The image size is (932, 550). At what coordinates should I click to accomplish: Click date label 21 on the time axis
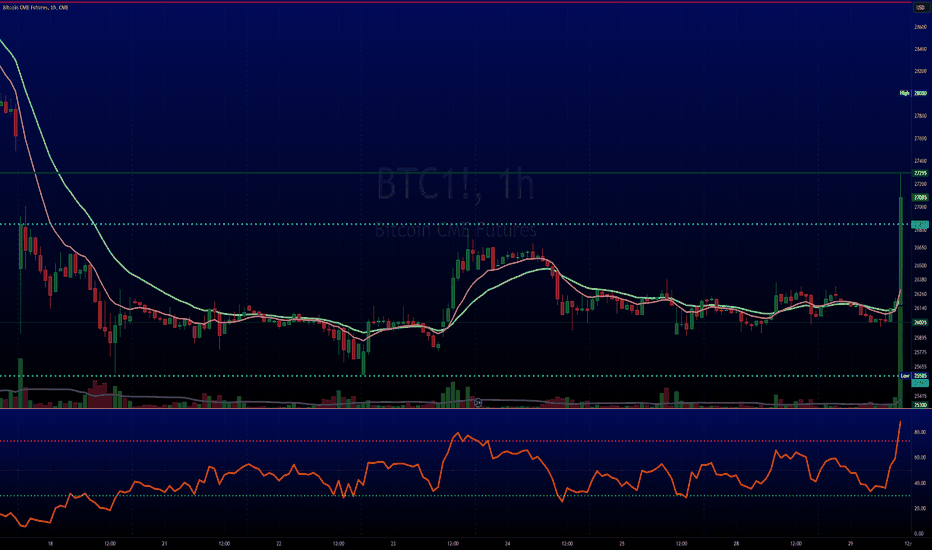tap(165, 543)
